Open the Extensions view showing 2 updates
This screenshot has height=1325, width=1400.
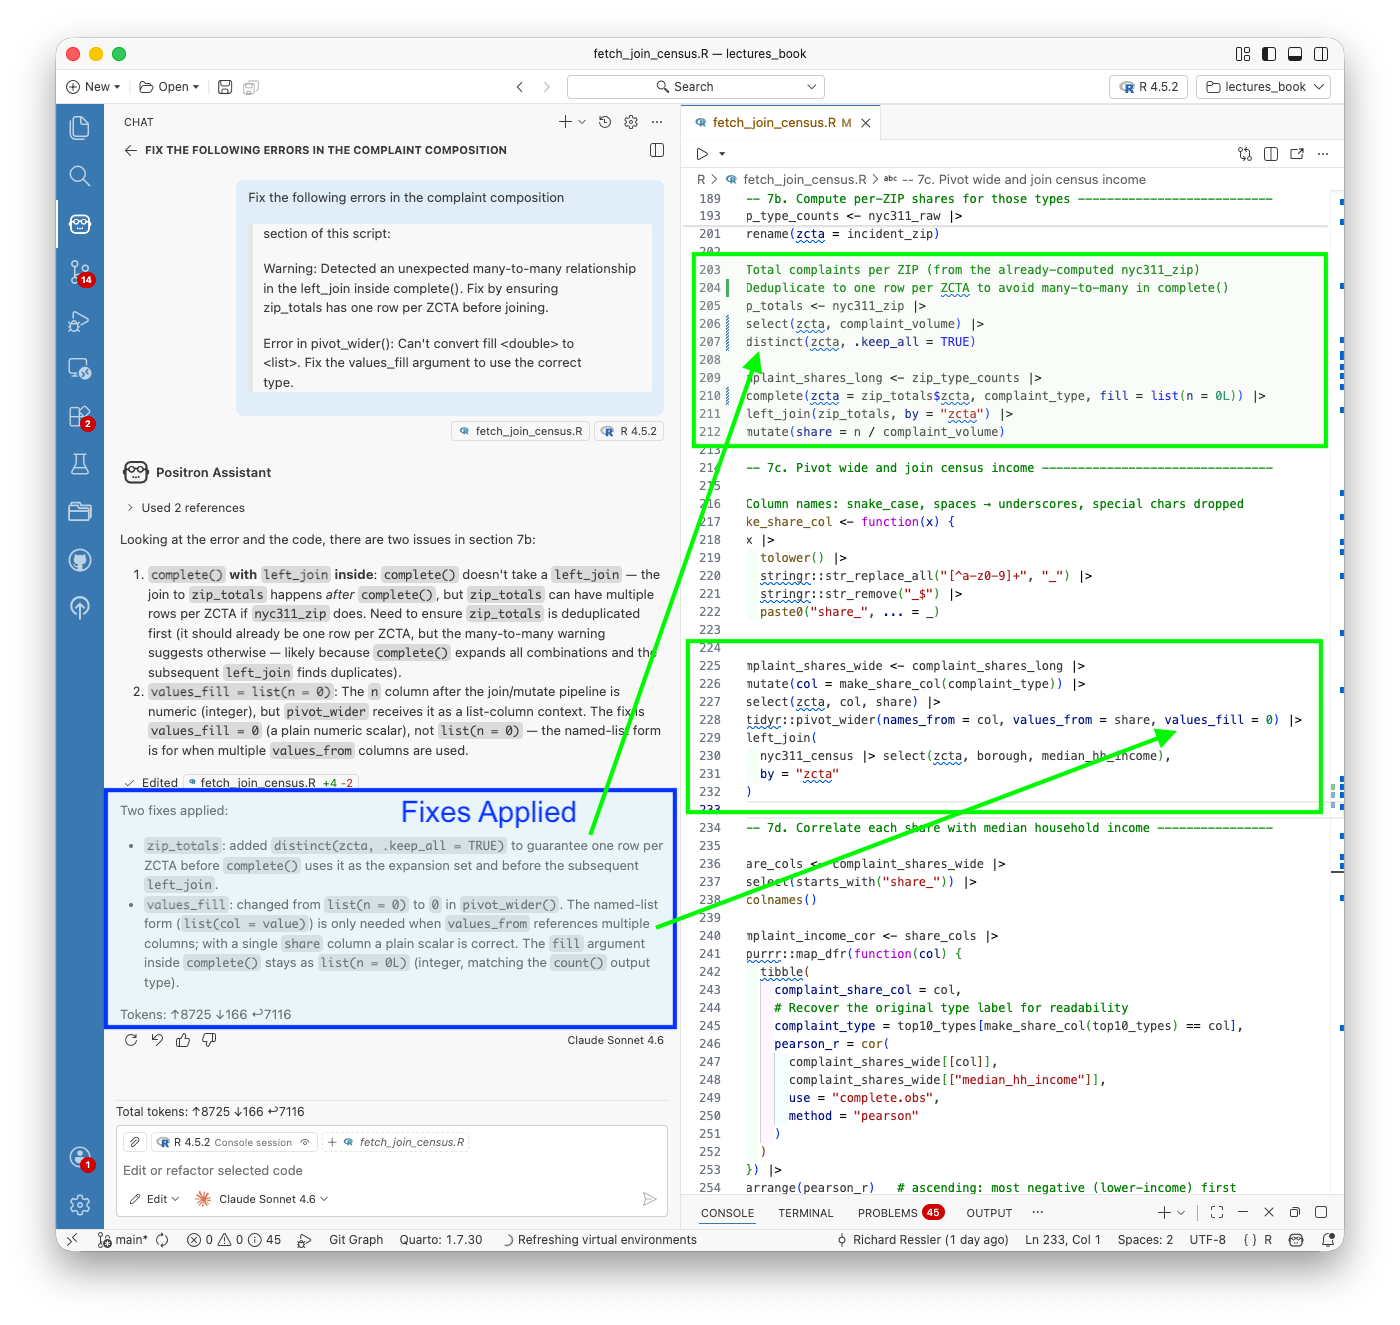click(x=80, y=417)
